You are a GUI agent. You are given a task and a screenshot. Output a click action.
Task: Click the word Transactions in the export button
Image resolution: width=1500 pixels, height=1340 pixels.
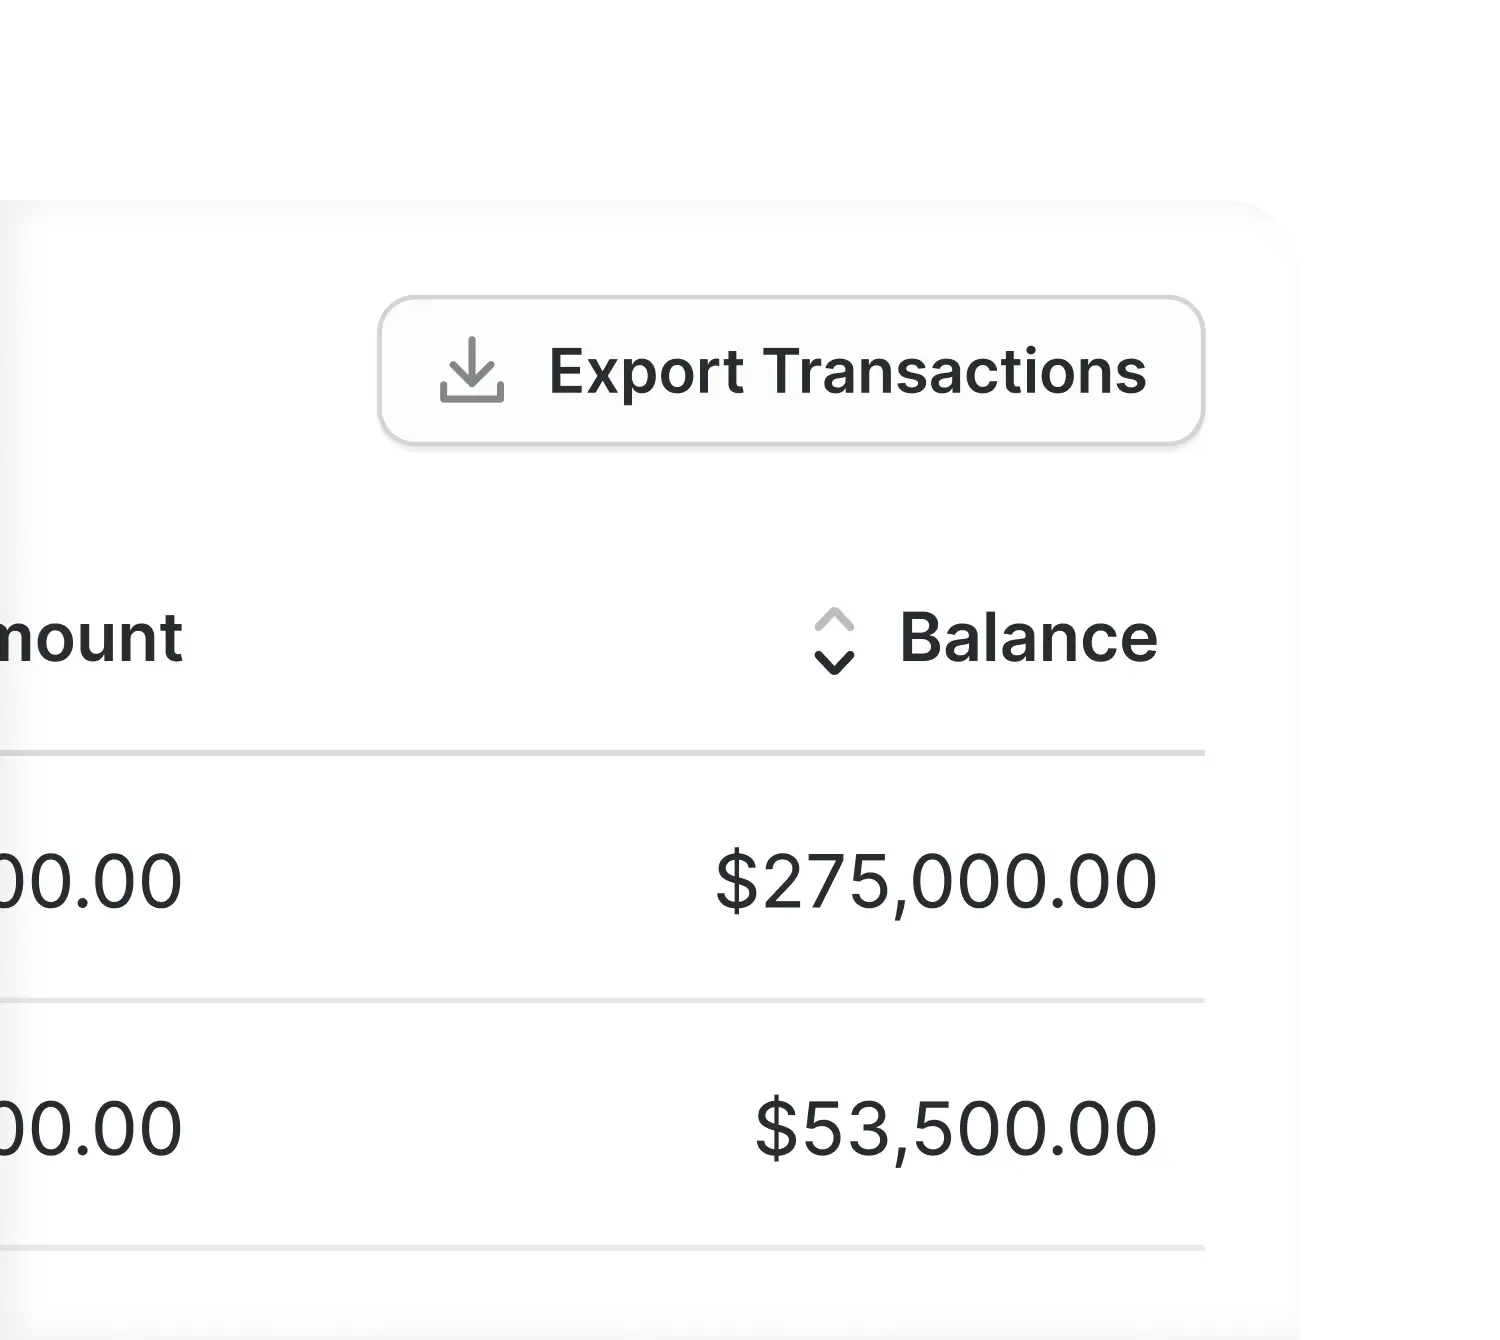pyautogui.click(x=956, y=371)
